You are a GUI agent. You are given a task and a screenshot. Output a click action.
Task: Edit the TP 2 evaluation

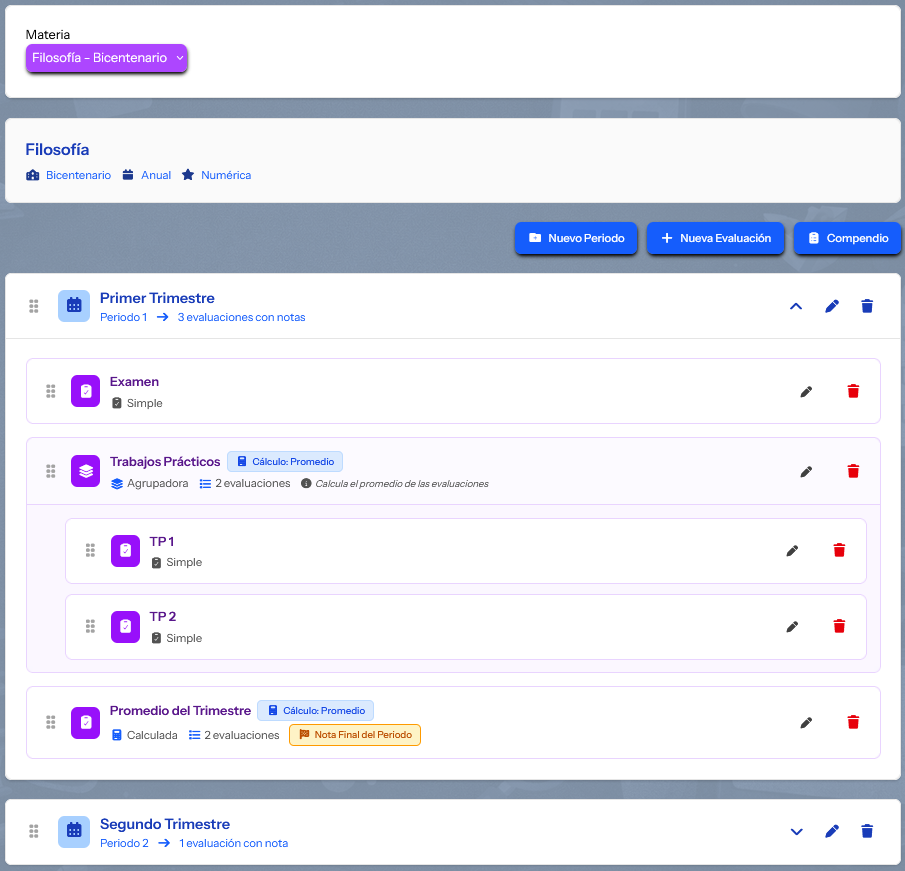coord(792,626)
